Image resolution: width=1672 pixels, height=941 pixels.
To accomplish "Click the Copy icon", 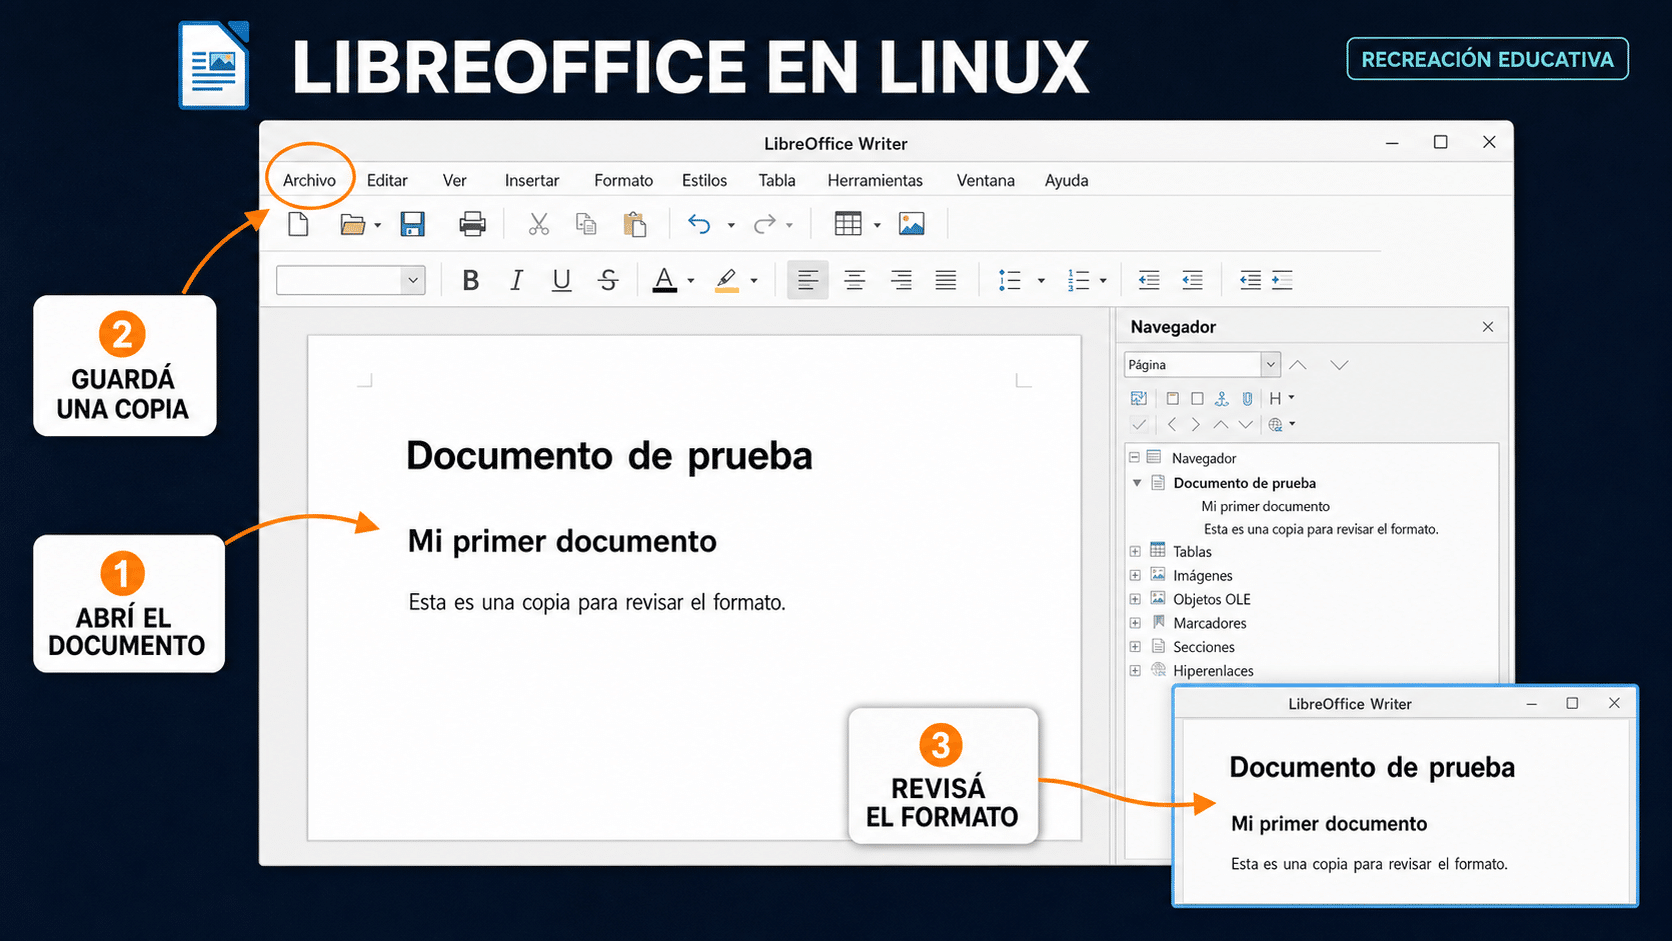I will pyautogui.click(x=586, y=224).
